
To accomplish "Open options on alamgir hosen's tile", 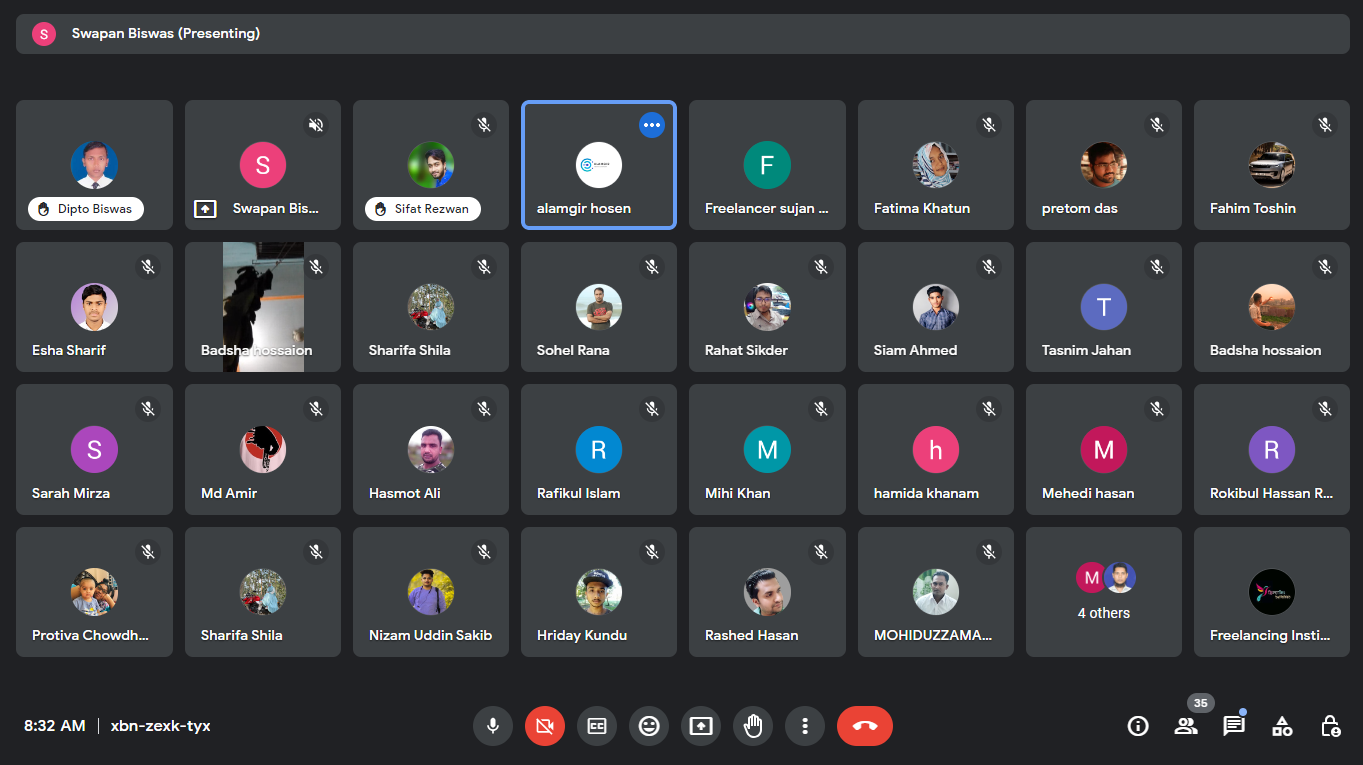I will (x=652, y=125).
